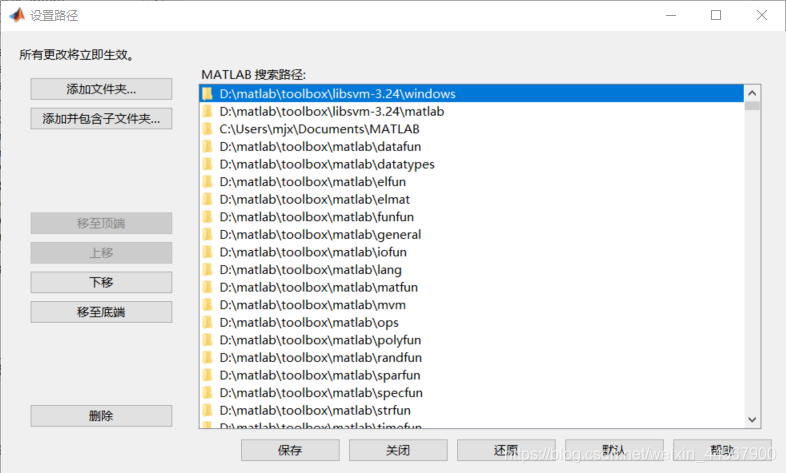Screen dimensions: 786x473
Task: Click folder icon of libsvm-3.24\matlab row
Action: [208, 111]
